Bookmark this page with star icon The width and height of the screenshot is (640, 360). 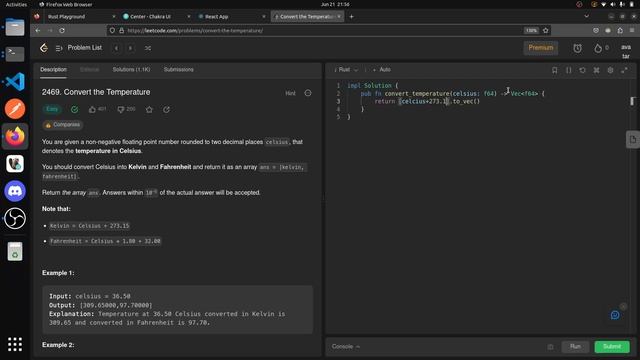545,31
